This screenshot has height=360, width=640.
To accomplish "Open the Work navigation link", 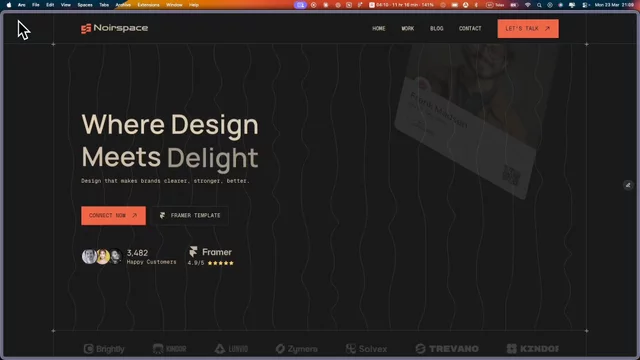I will [408, 29].
